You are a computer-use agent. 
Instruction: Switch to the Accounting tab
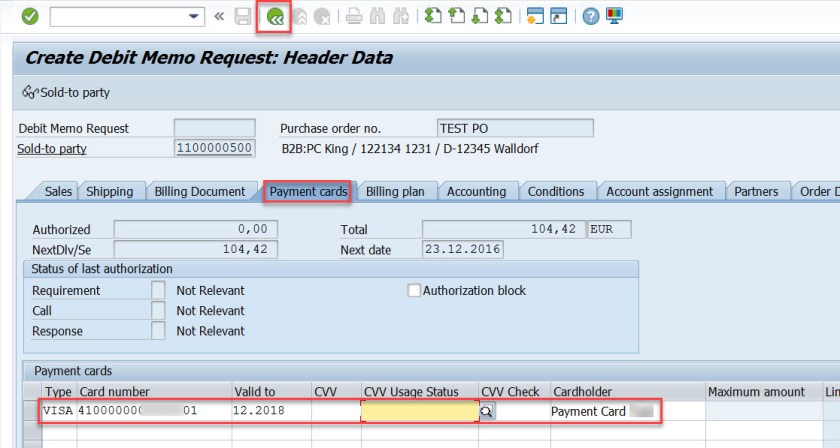click(x=477, y=191)
